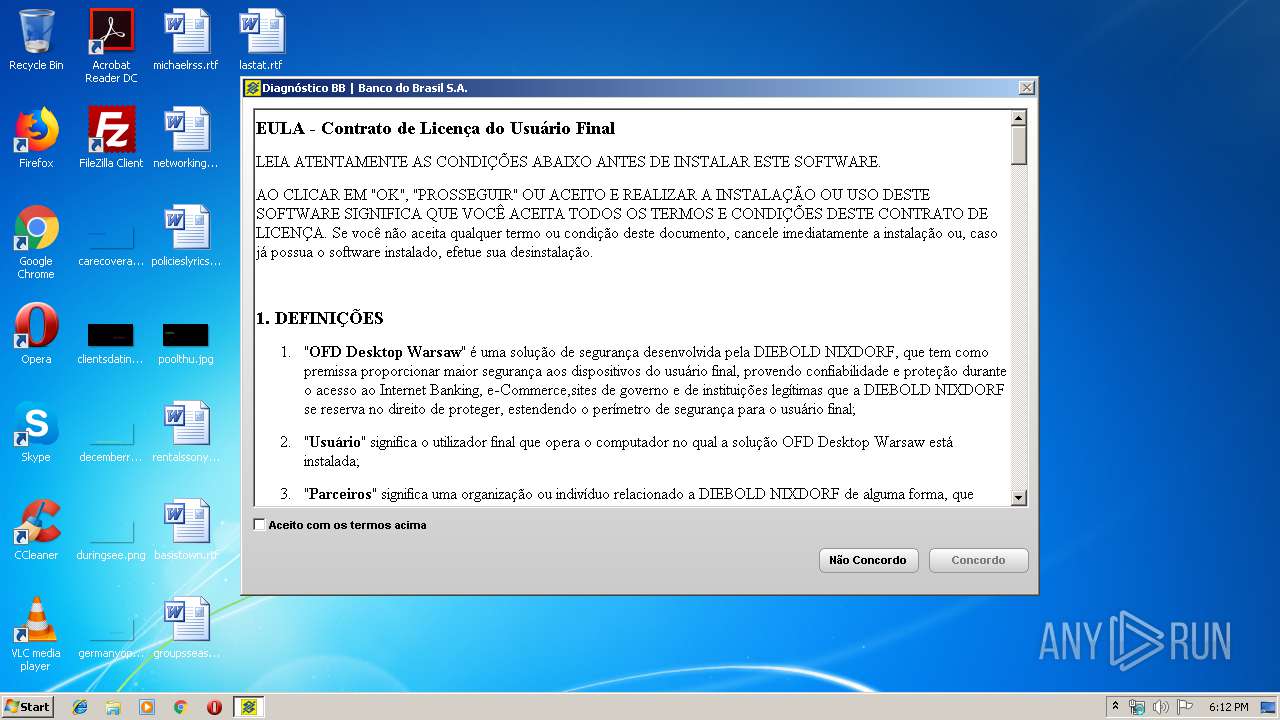1280x720 pixels.
Task: Select the decemberr file on the desktop
Action: coord(111,440)
